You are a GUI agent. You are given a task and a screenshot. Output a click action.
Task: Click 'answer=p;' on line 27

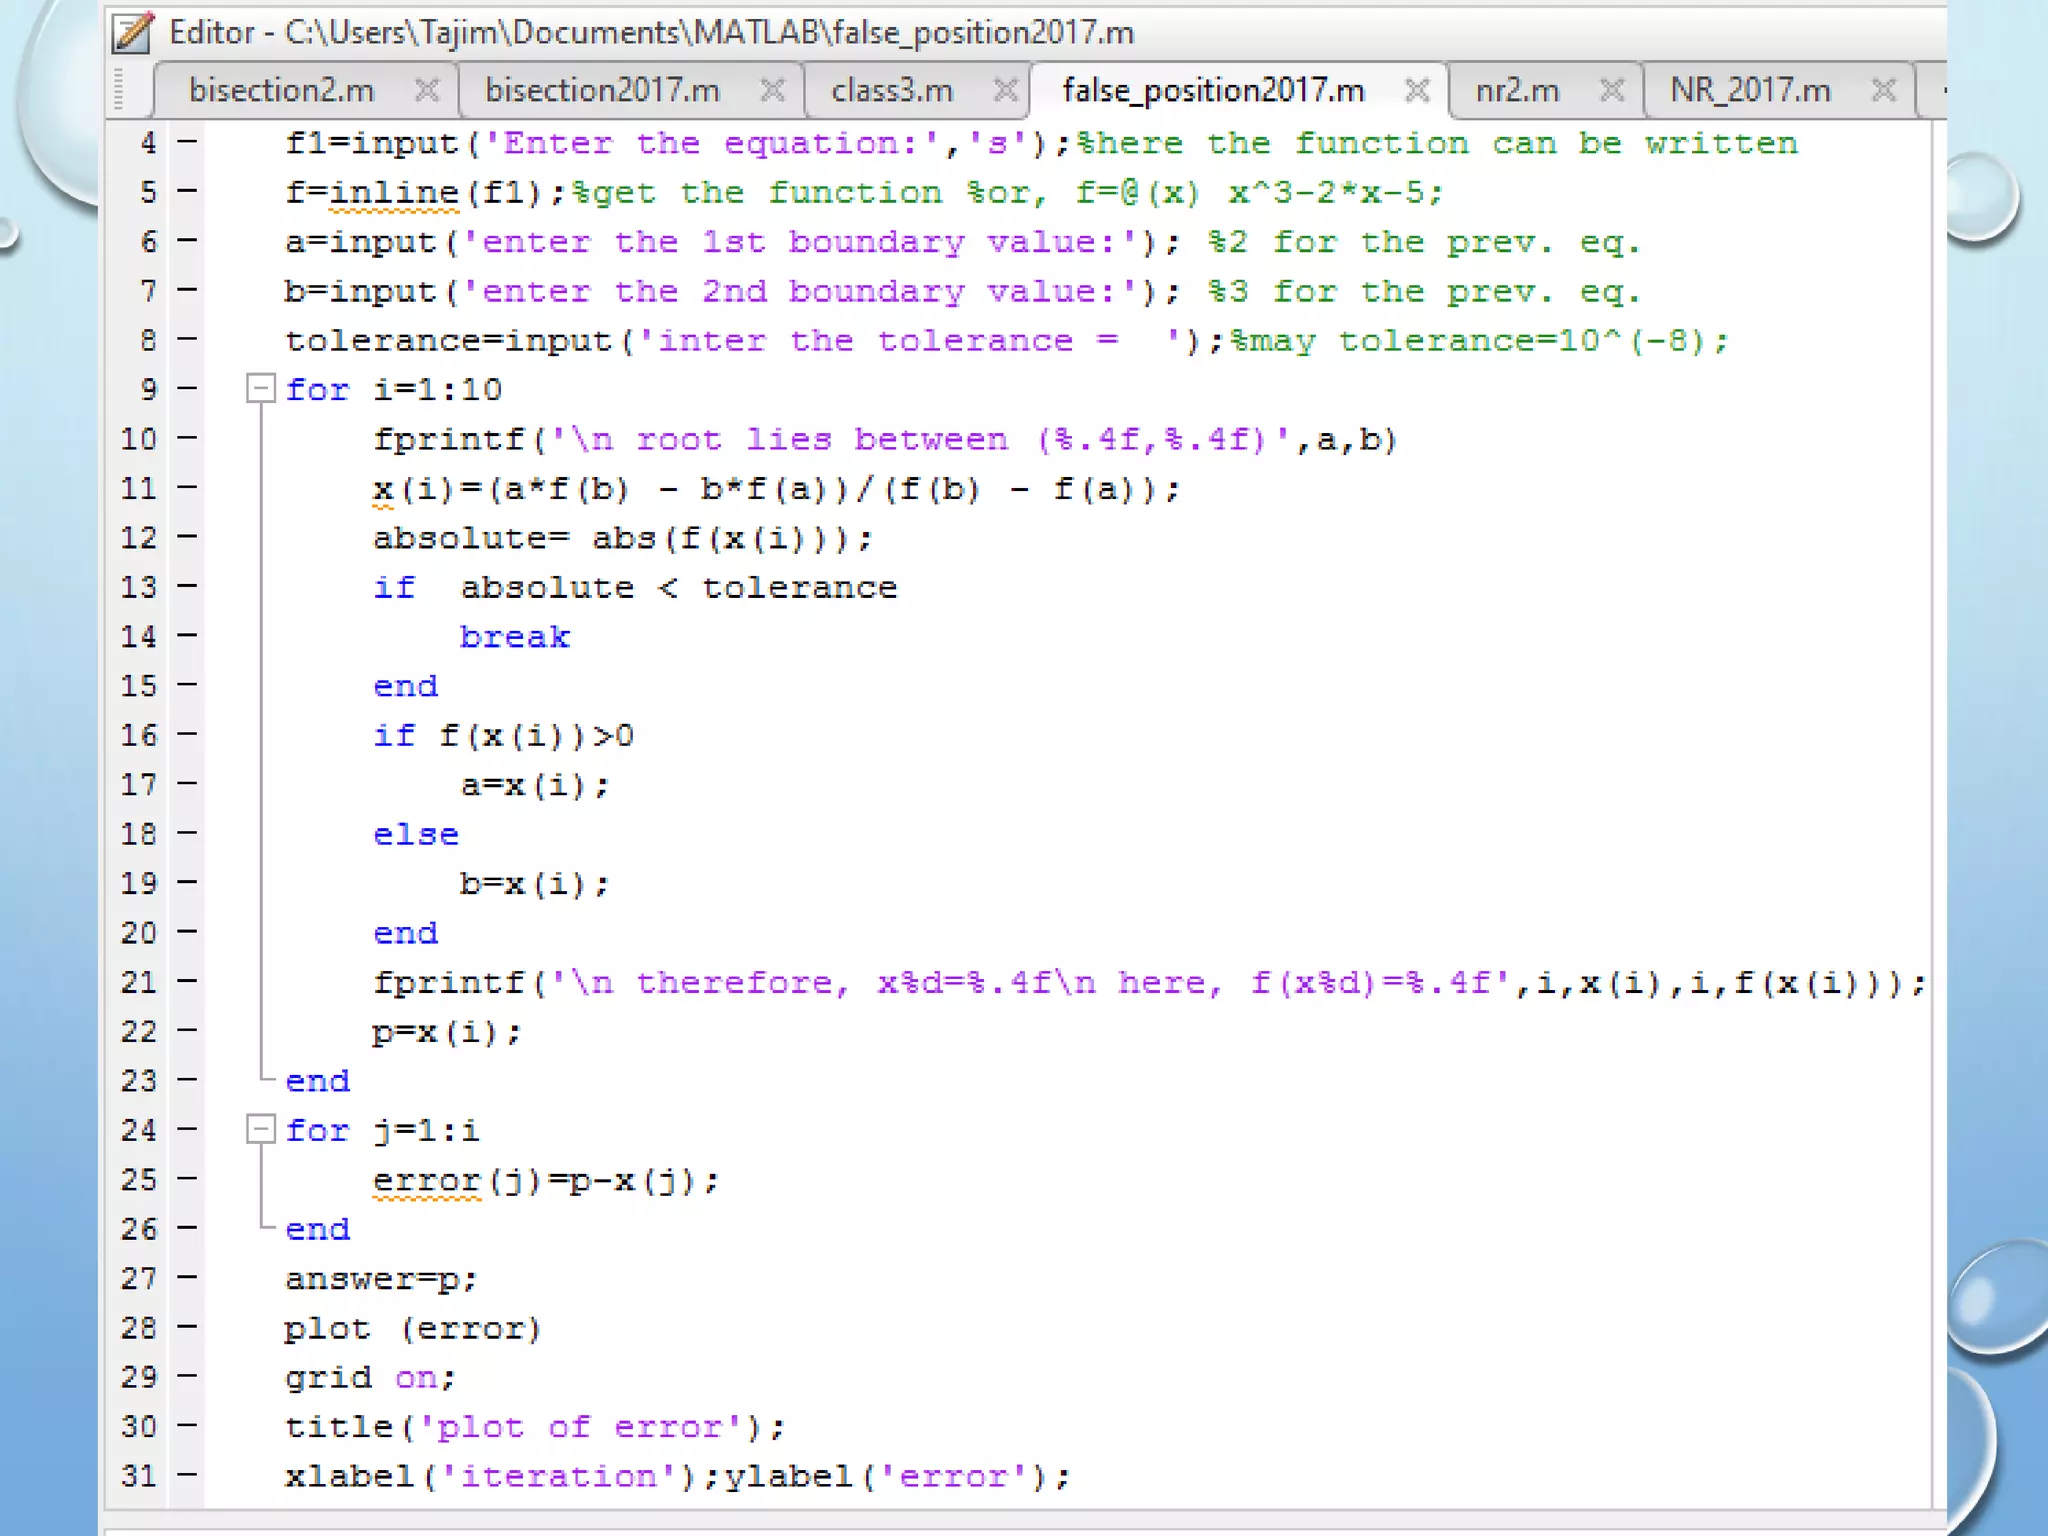click(x=382, y=1279)
